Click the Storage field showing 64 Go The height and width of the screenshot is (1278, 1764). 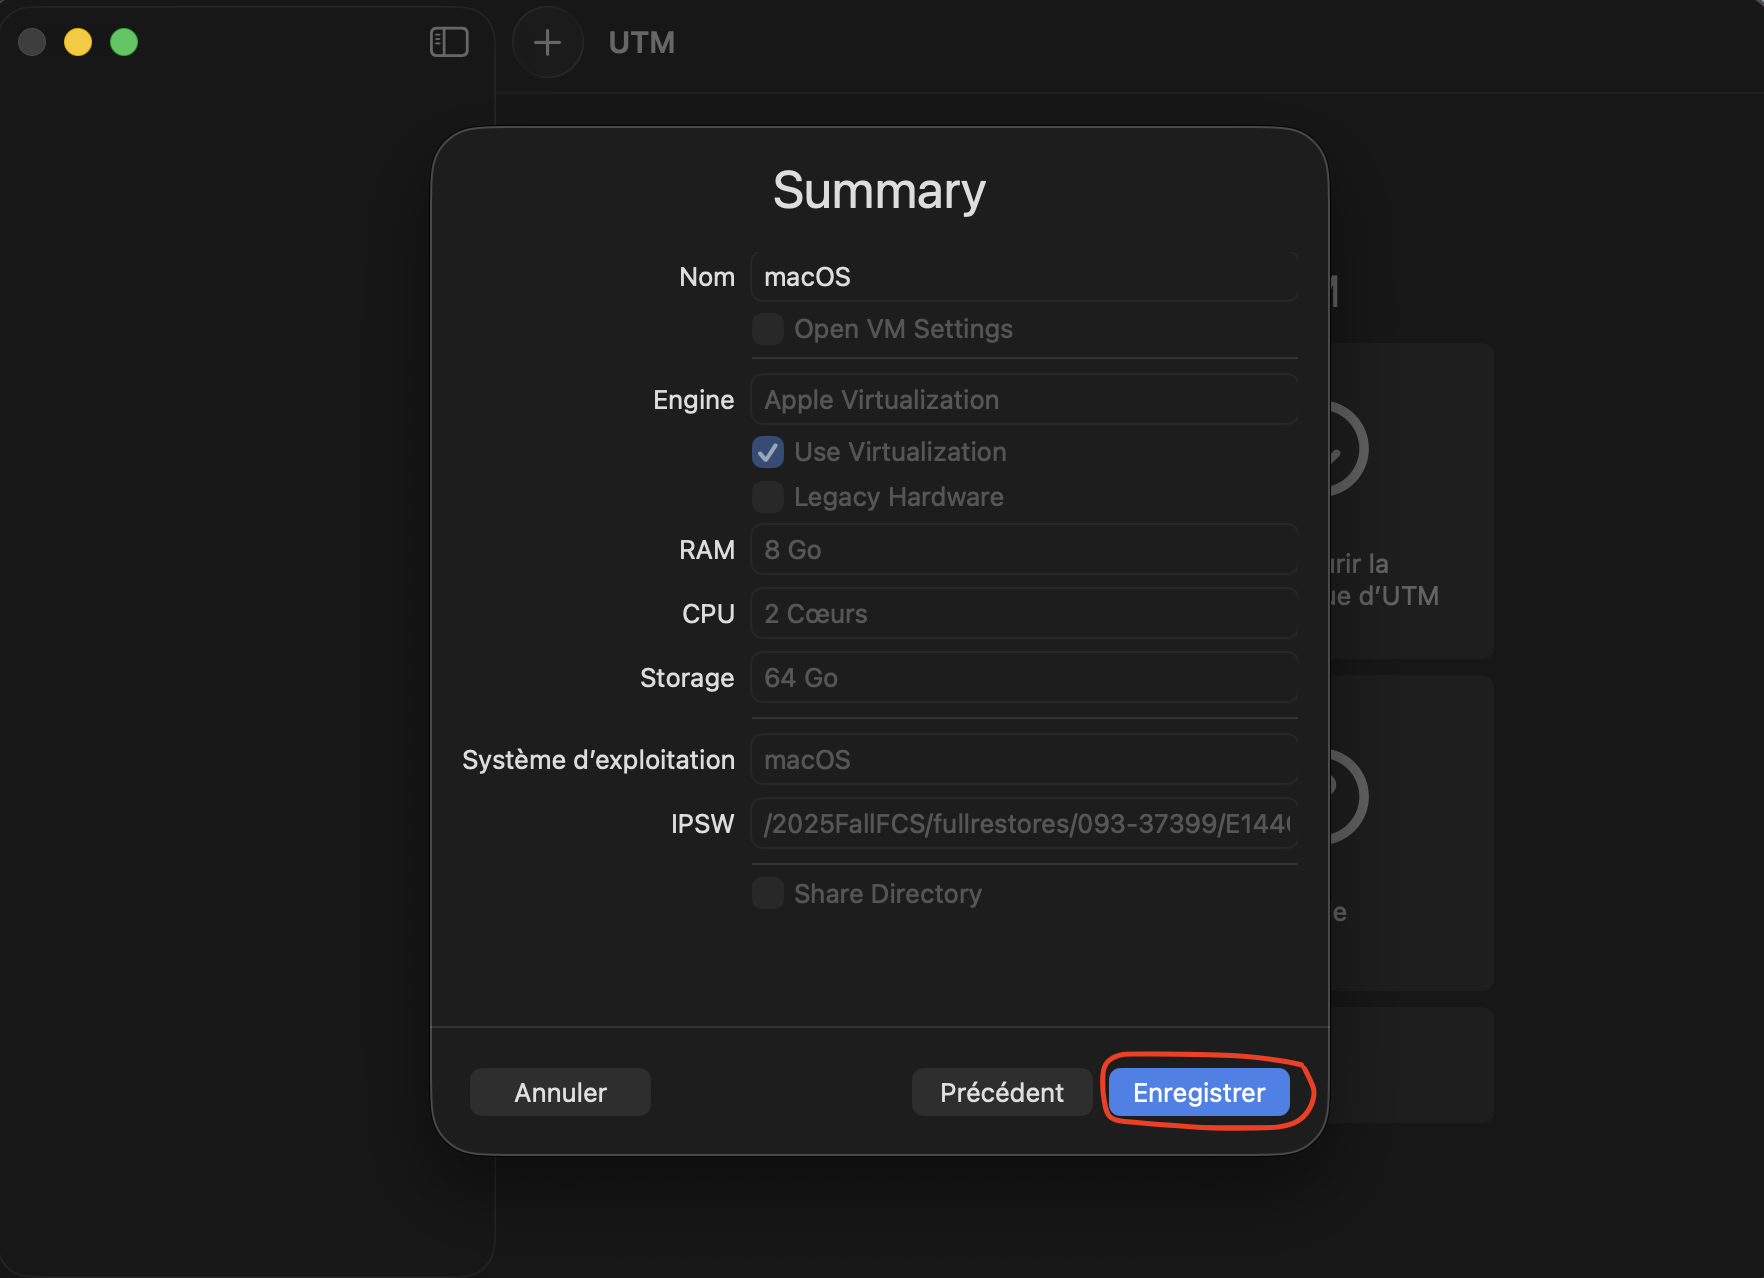tap(1024, 678)
